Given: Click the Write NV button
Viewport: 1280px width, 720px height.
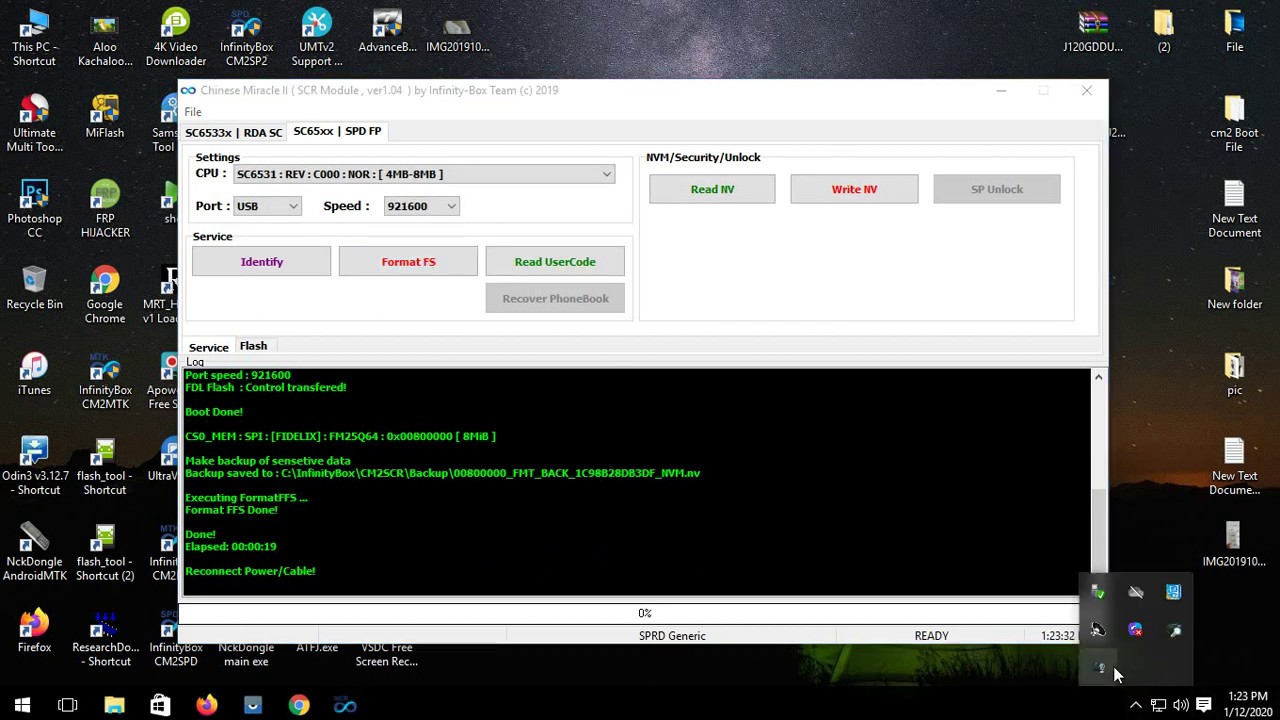Looking at the screenshot, I should tap(854, 189).
